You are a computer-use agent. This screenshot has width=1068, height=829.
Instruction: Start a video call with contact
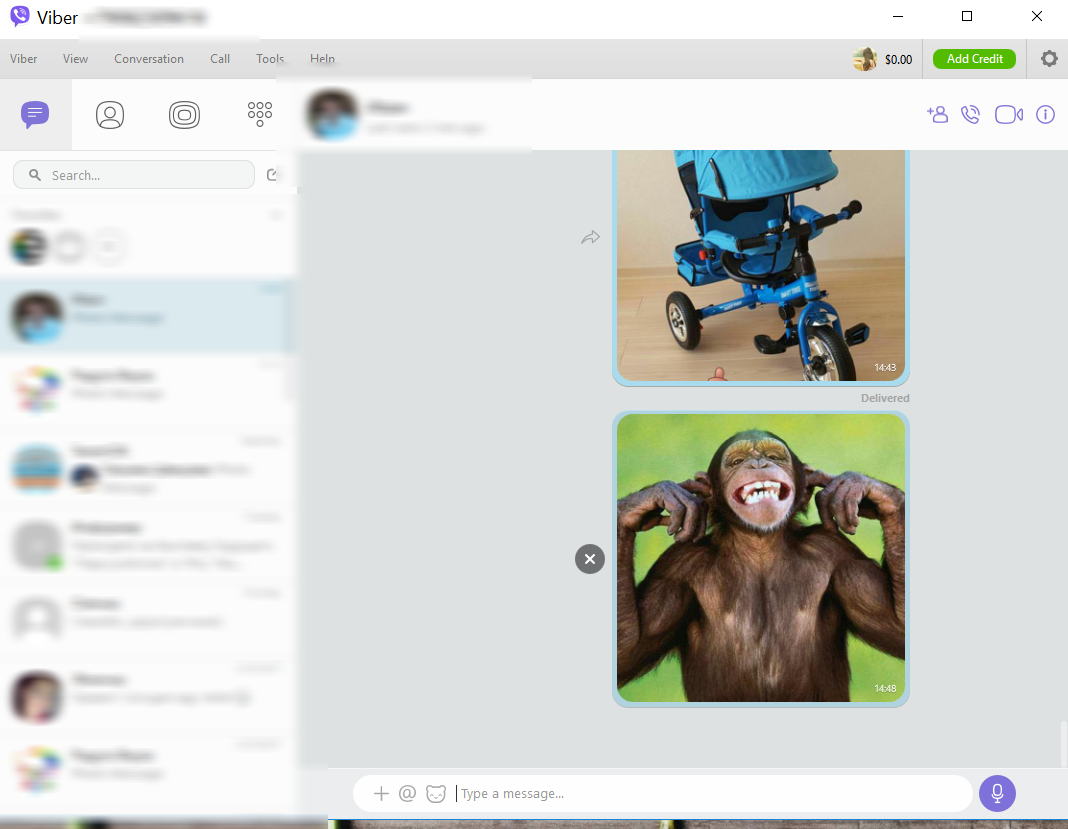click(1008, 115)
